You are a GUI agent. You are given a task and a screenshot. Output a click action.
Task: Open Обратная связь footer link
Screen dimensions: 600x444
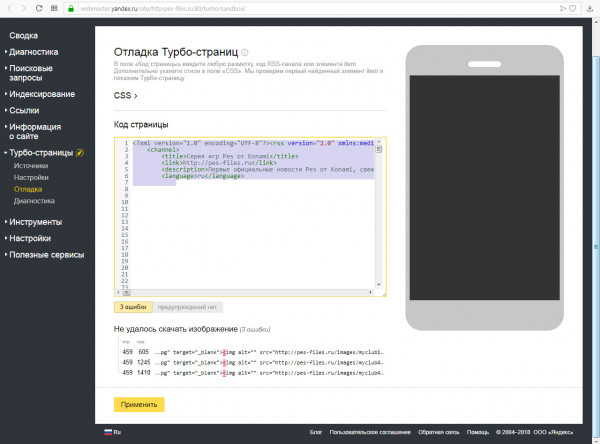coord(439,432)
